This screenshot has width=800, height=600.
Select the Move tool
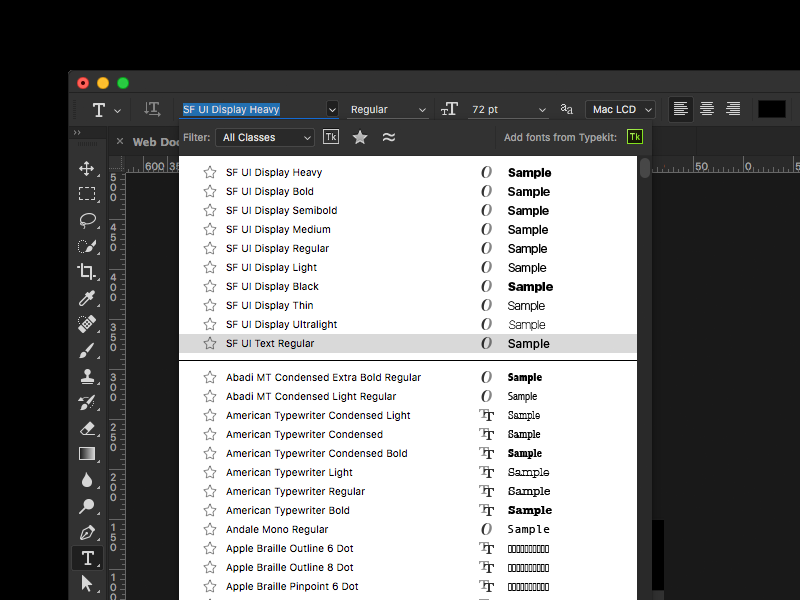[x=87, y=169]
